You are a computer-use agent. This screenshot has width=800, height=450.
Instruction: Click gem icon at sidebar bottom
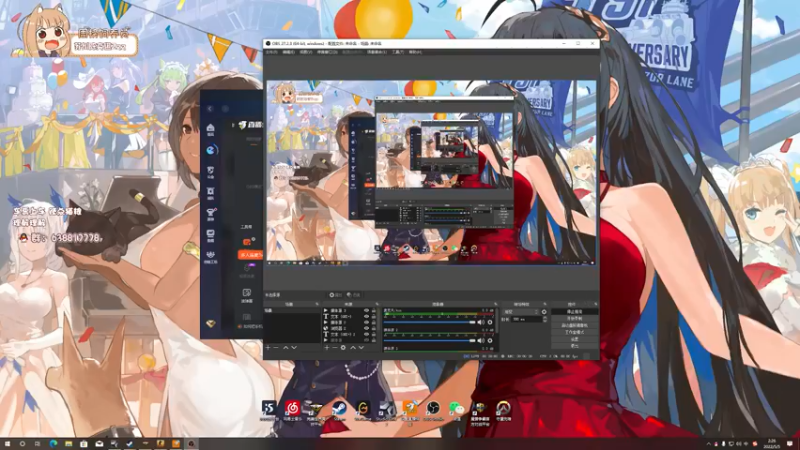[211, 323]
